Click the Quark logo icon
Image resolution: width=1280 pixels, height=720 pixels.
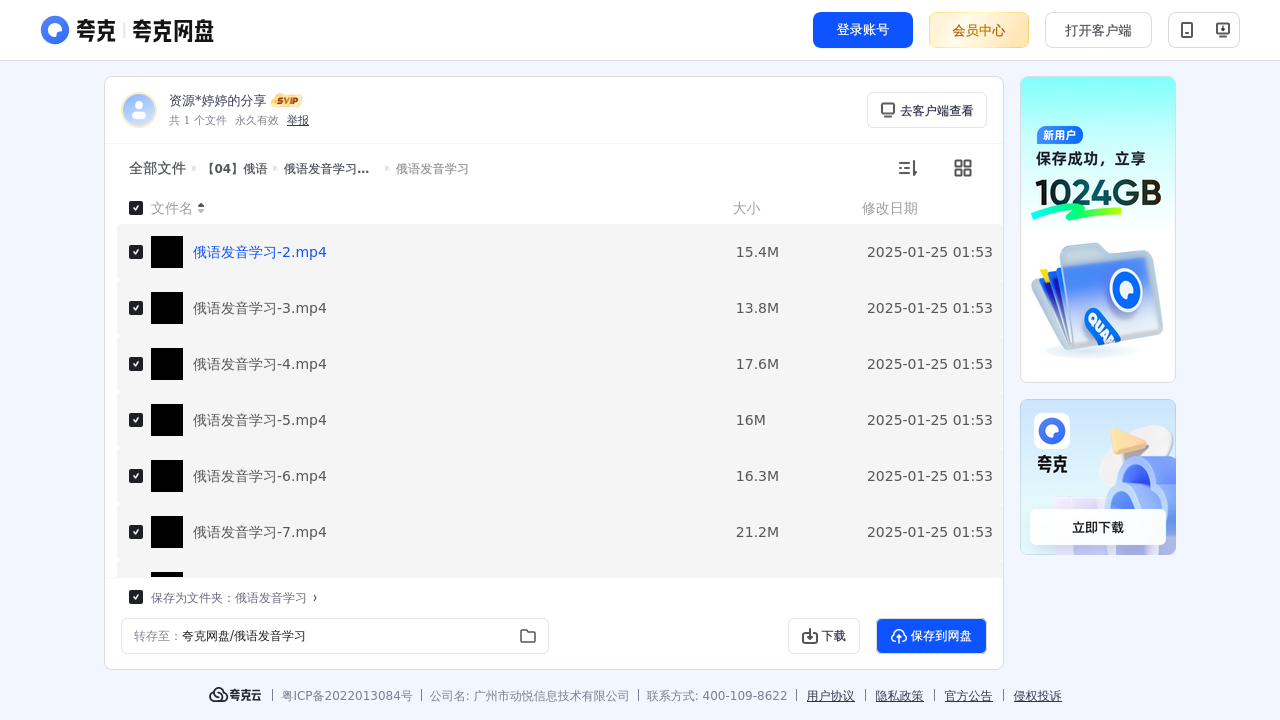[x=55, y=30]
